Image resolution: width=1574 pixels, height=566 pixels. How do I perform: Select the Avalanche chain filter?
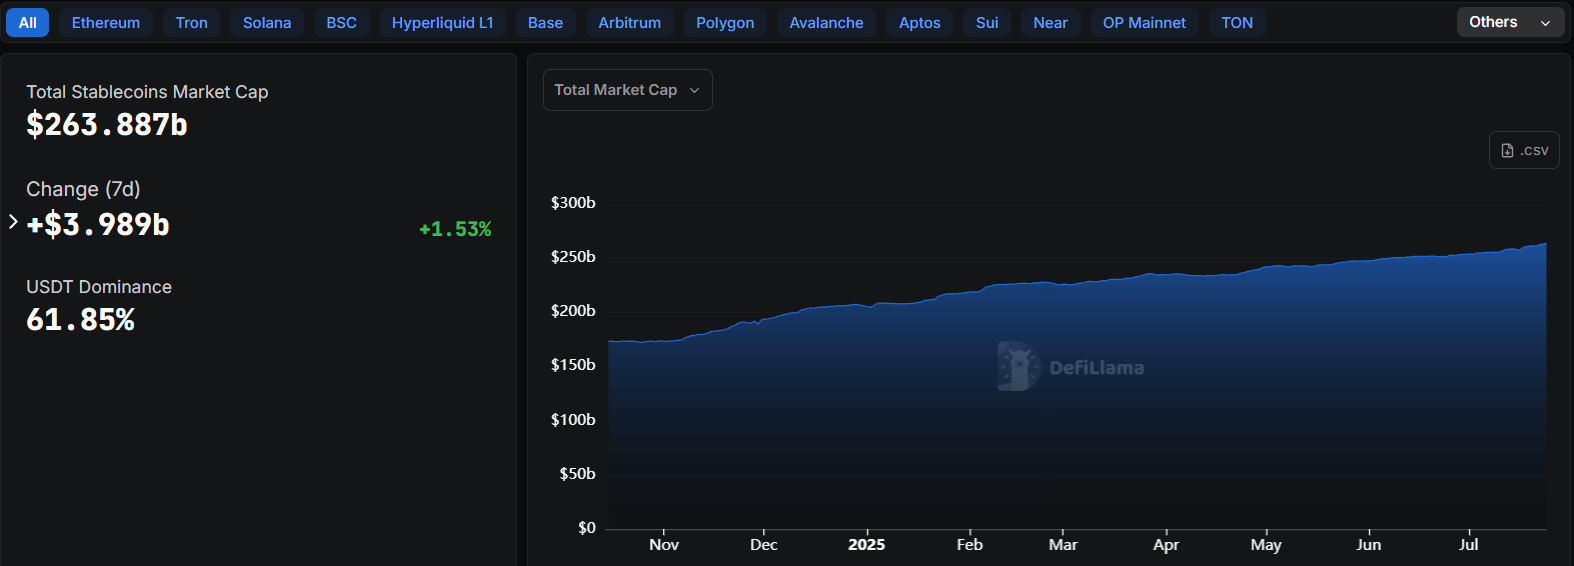tap(826, 23)
